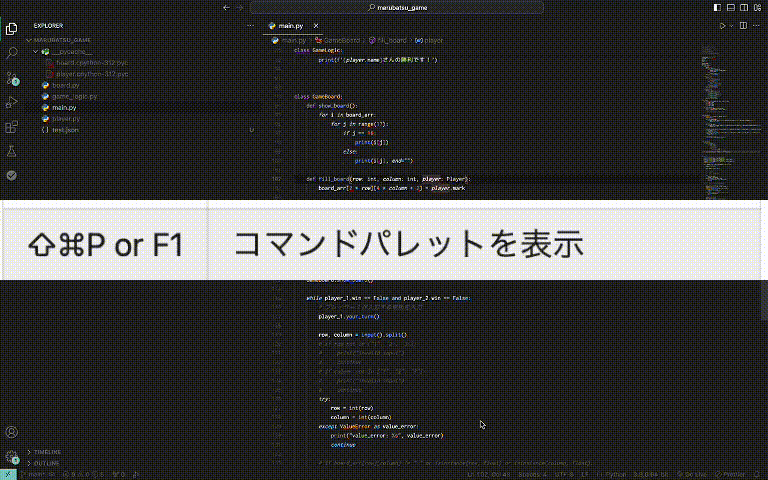Click the コマンドパレットを表示 banner text
768x480 pixels.
coord(409,244)
